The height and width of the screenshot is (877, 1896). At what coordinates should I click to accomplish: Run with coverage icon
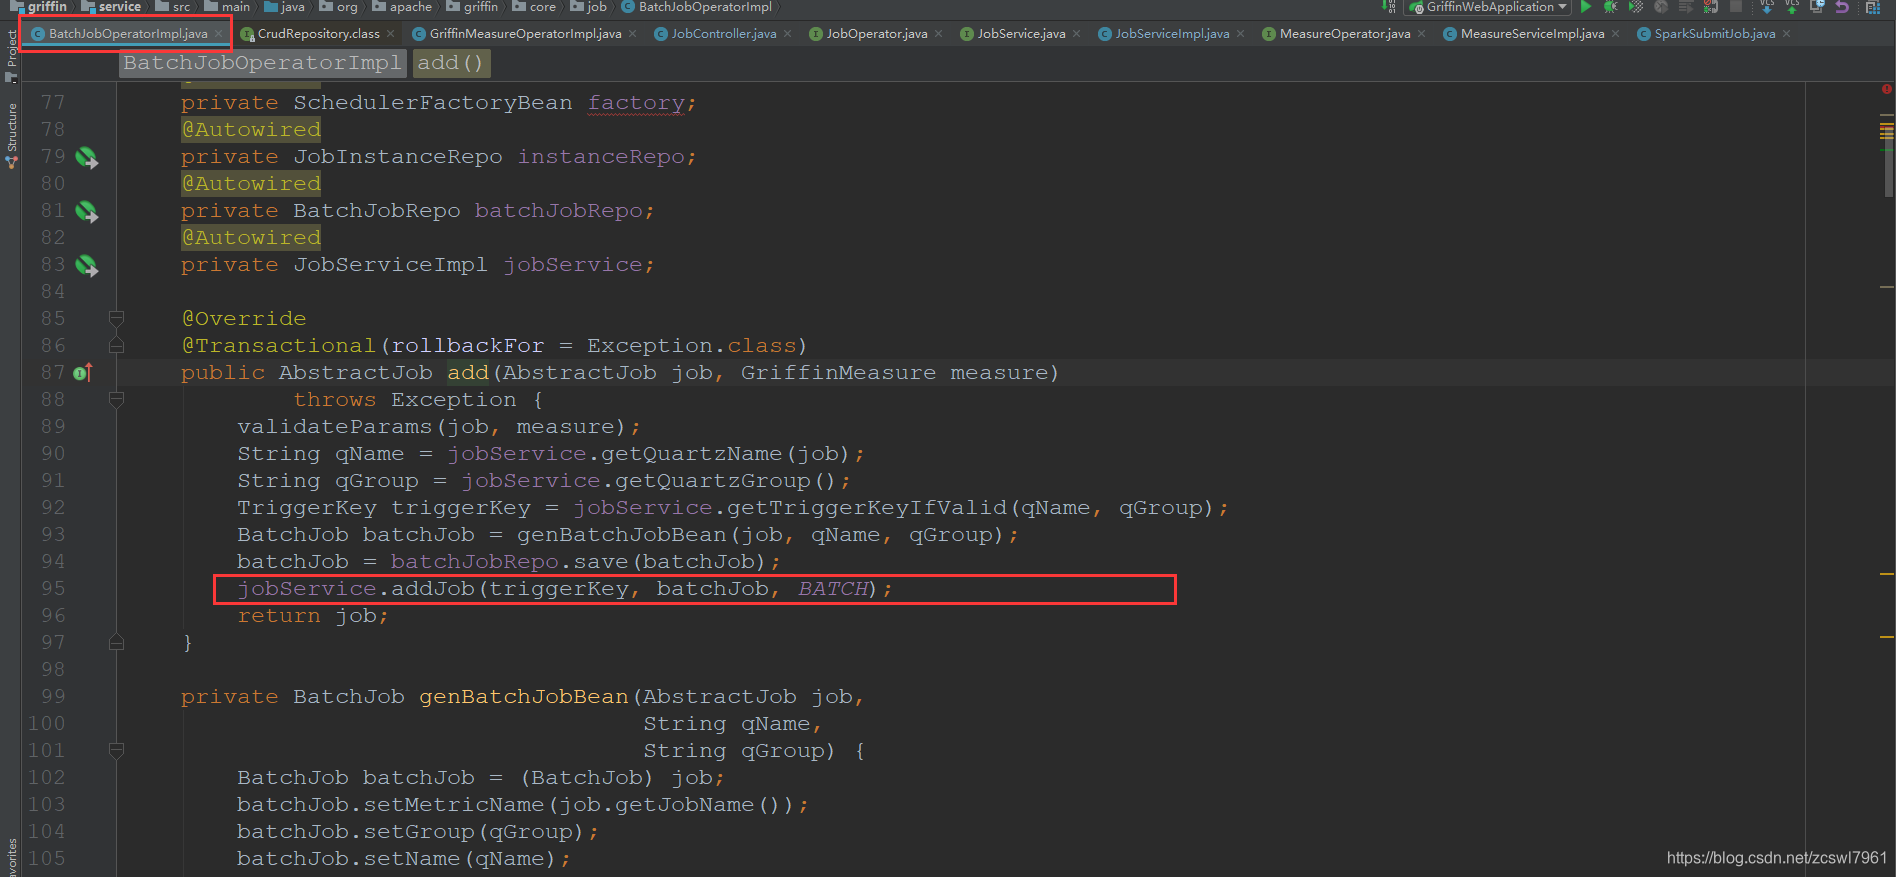[1635, 6]
